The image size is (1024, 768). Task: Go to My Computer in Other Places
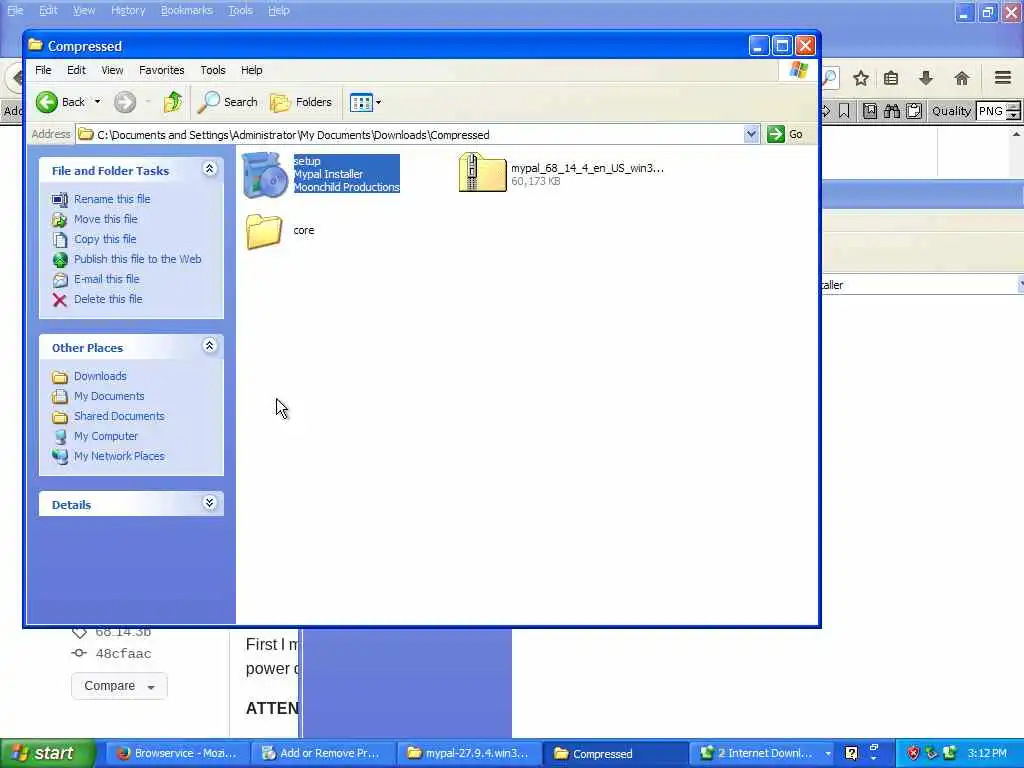[106, 436]
